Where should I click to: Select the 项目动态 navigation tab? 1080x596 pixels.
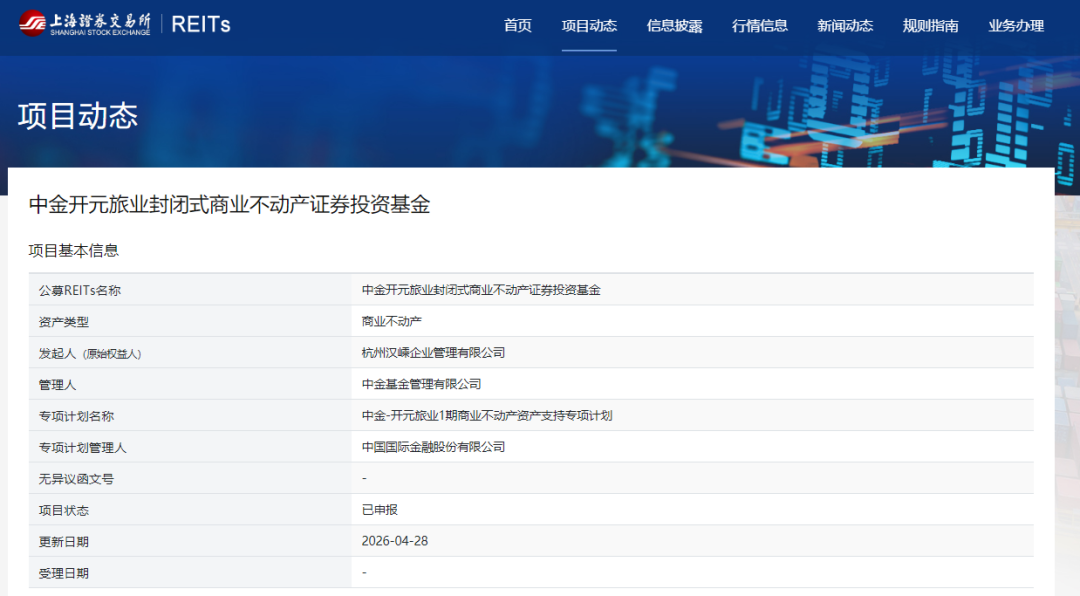coord(589,26)
